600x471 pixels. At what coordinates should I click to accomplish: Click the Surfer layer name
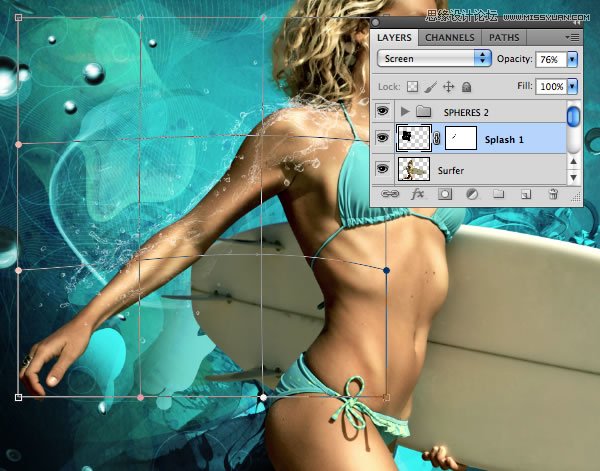451,170
